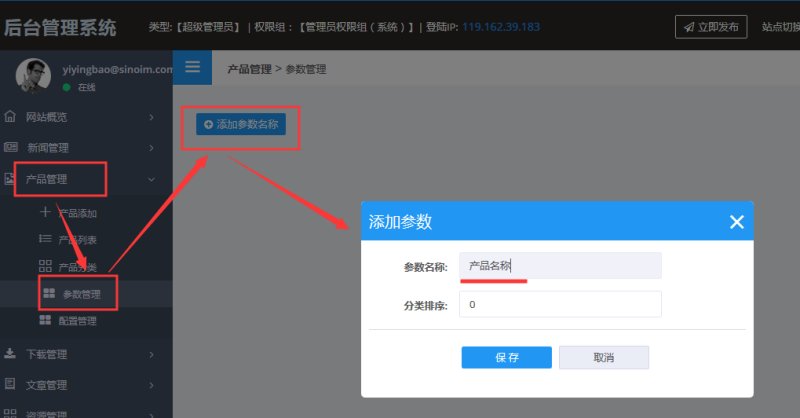Viewport: 800px width, 418px height.
Task: Click the image icon beside 产品管理
Action: (9, 179)
